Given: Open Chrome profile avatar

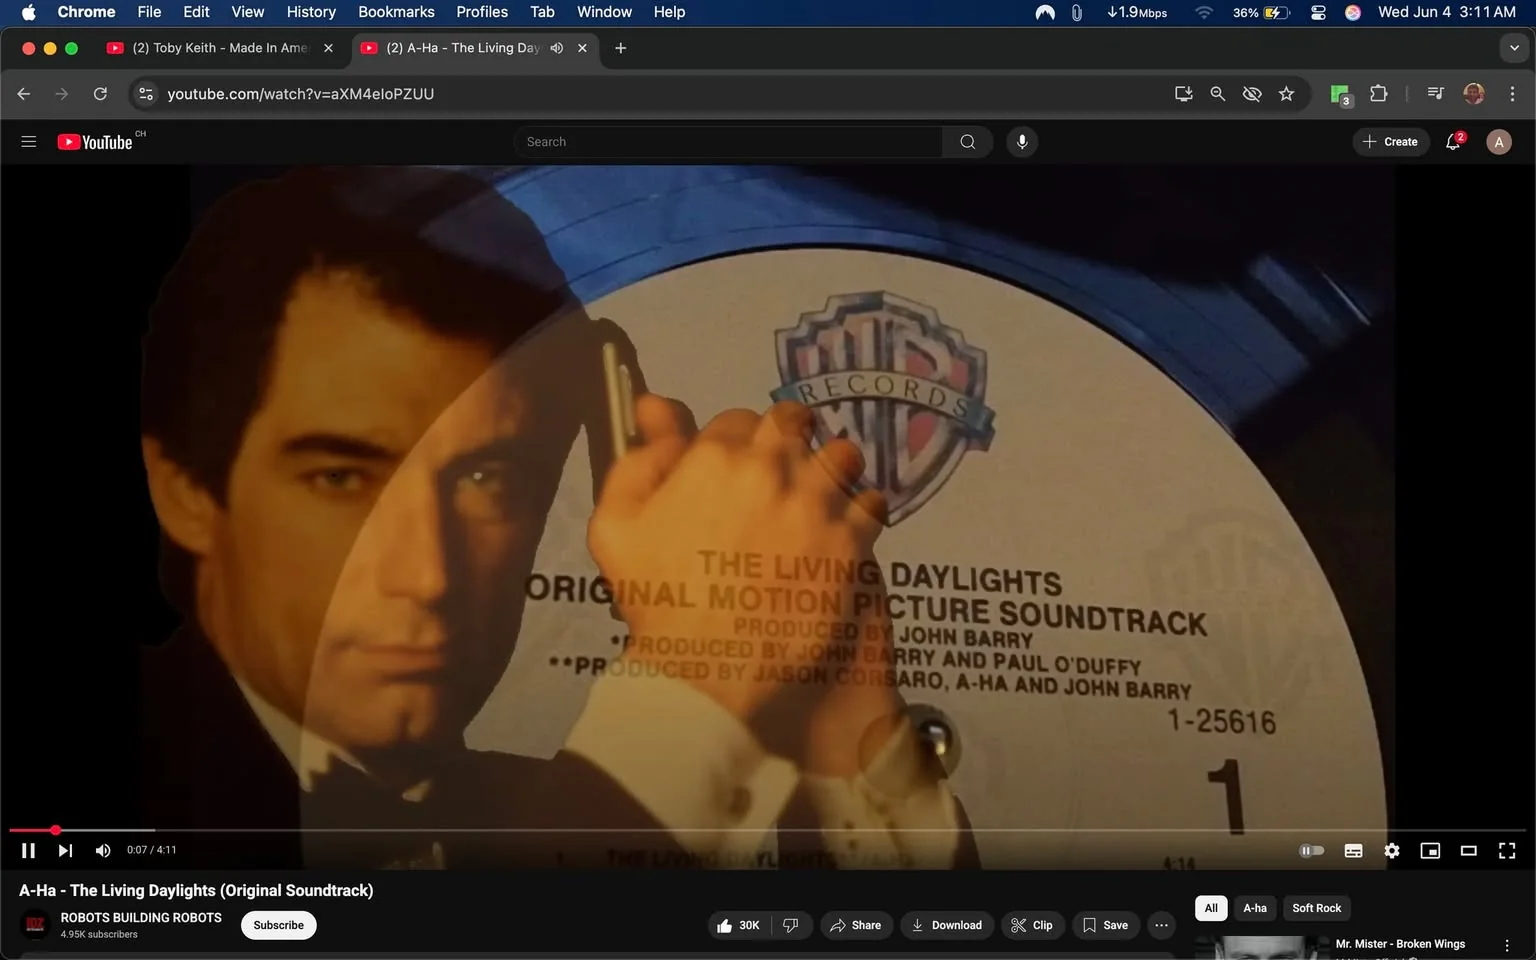Looking at the screenshot, I should point(1473,94).
